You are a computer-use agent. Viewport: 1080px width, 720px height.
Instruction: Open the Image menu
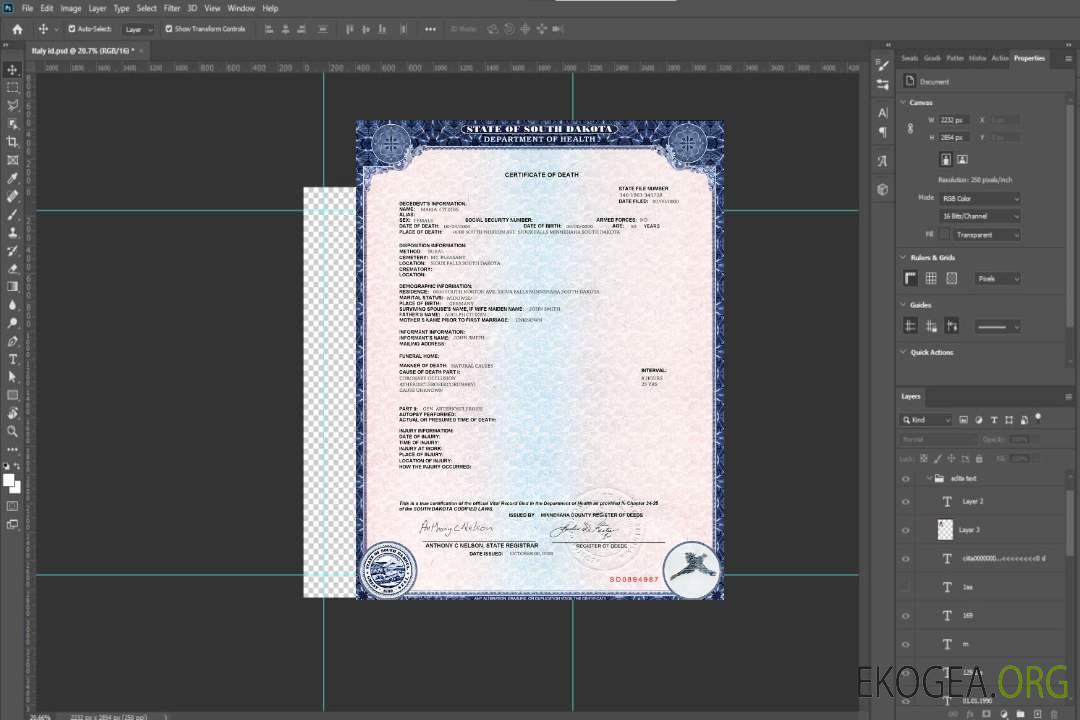(x=70, y=8)
